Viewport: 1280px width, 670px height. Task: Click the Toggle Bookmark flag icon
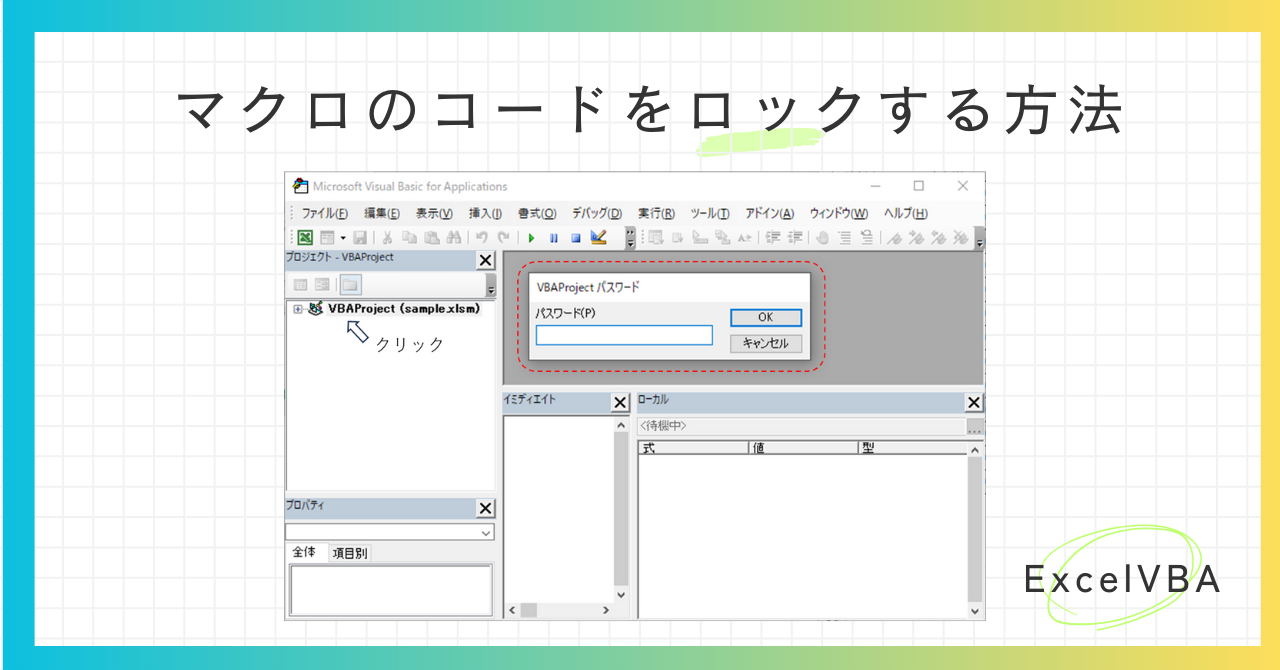(x=895, y=238)
